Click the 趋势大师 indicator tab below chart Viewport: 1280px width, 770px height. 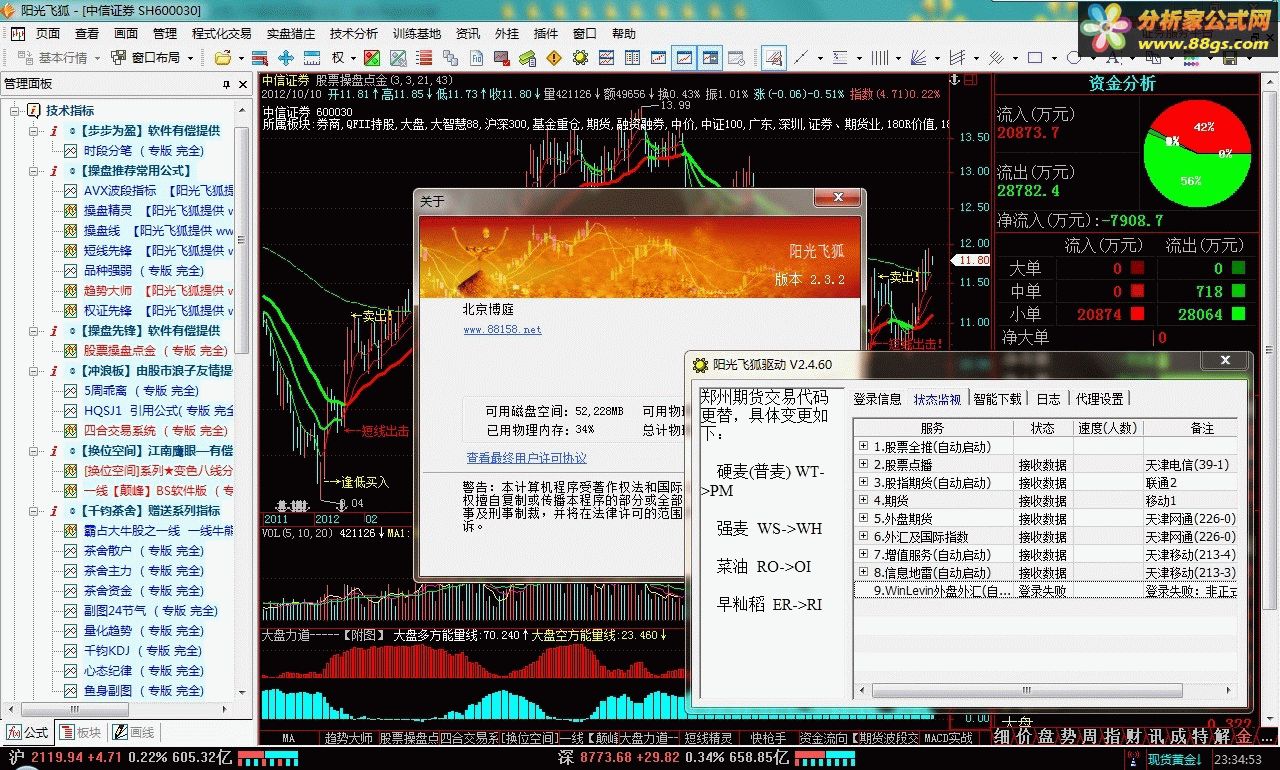pyautogui.click(x=348, y=738)
